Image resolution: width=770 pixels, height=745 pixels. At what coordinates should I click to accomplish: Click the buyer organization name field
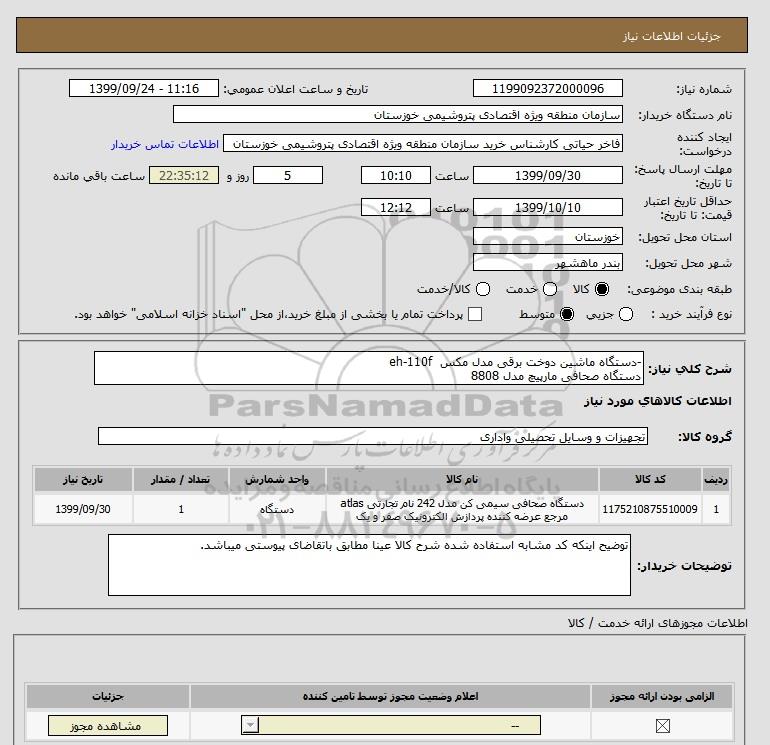398,115
